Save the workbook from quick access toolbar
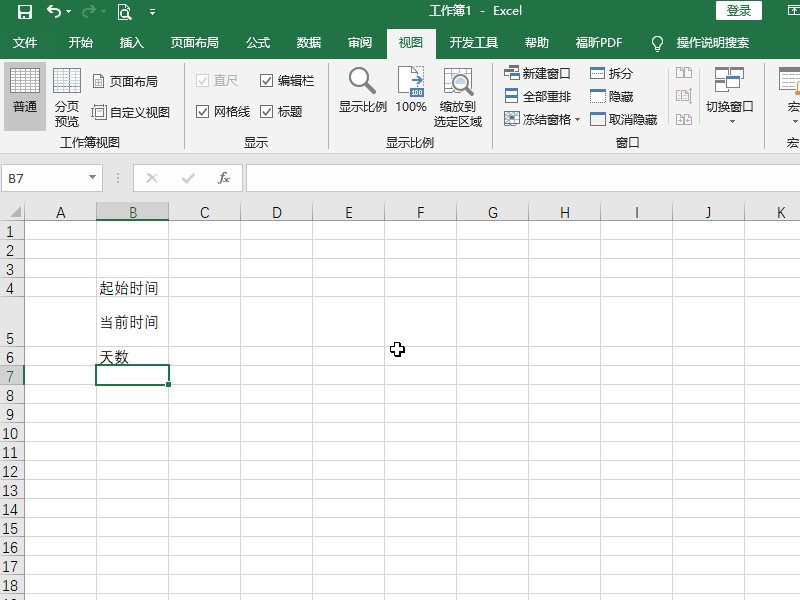Viewport: 800px width, 600px height. click(x=27, y=11)
